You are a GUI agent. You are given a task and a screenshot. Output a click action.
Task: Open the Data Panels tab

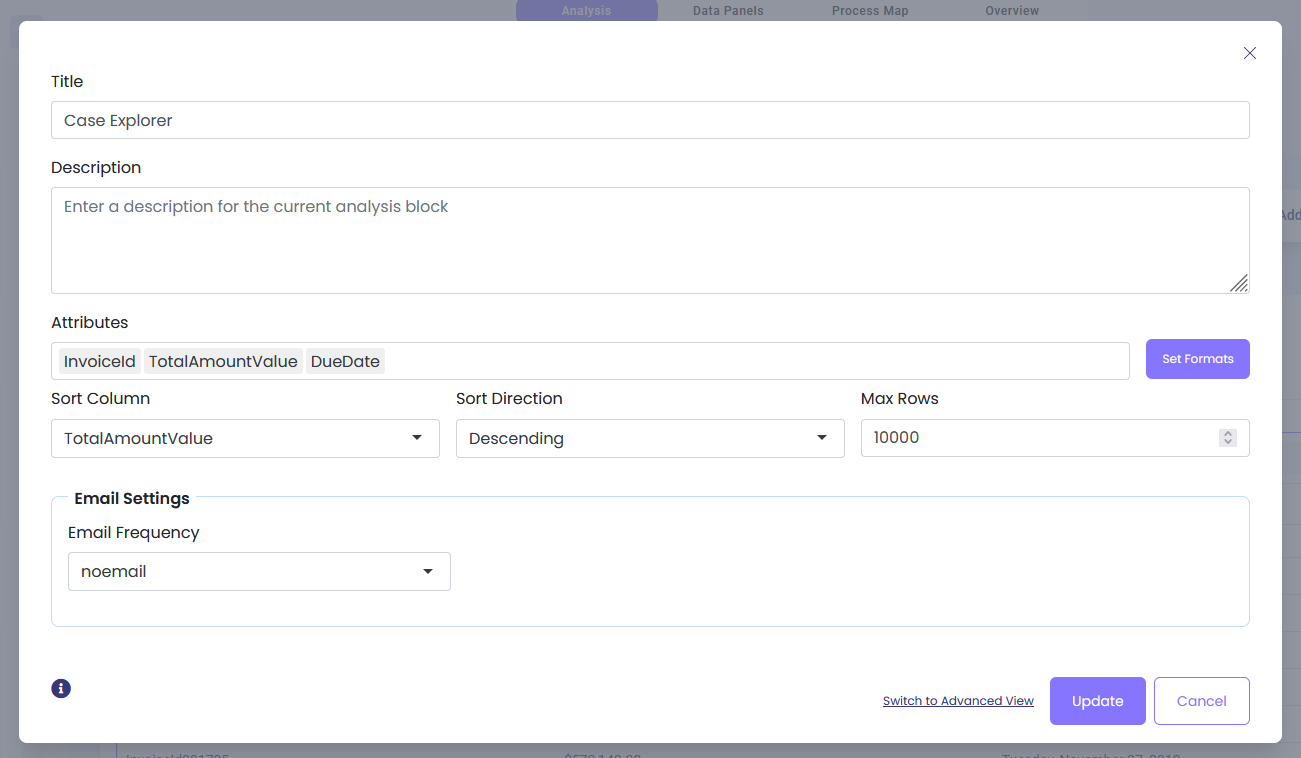coord(728,11)
